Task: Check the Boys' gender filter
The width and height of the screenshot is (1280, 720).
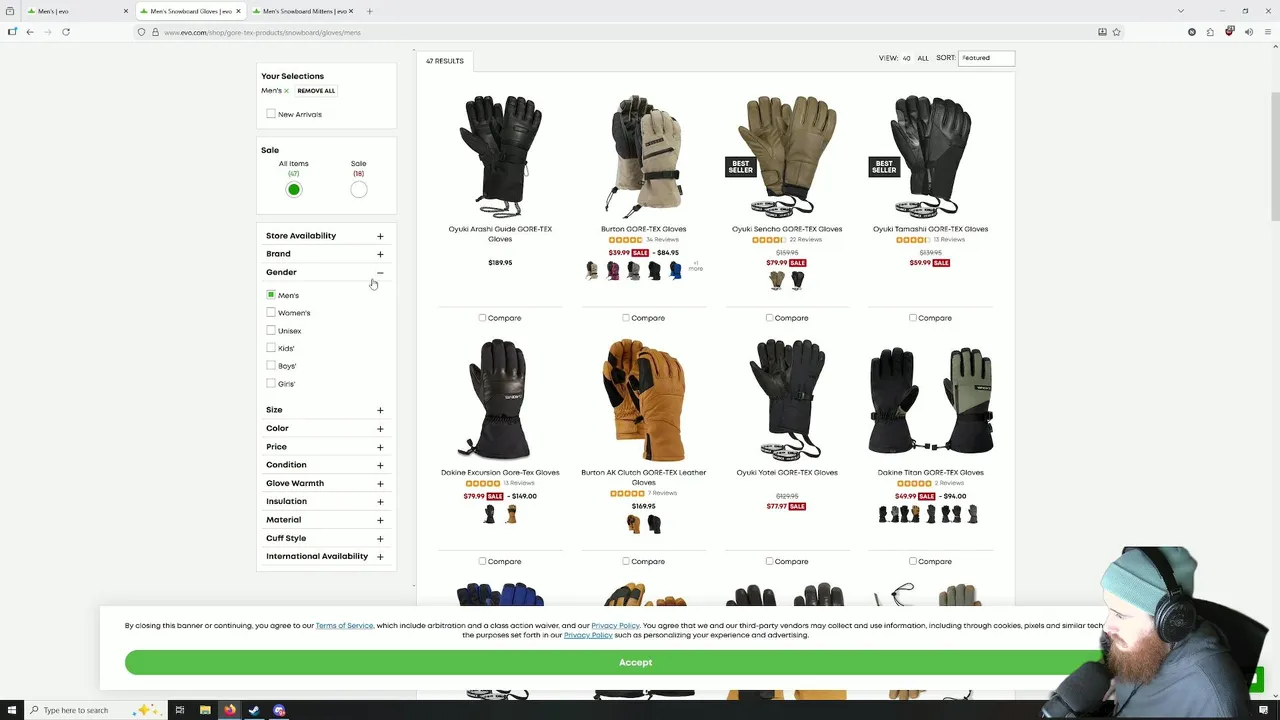Action: (271, 366)
